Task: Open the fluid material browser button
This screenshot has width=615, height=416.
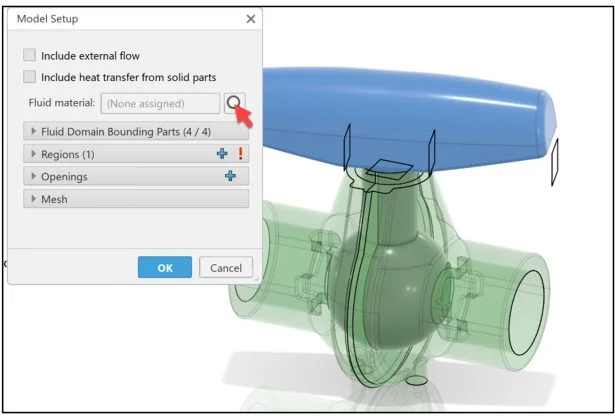Action: click(234, 103)
